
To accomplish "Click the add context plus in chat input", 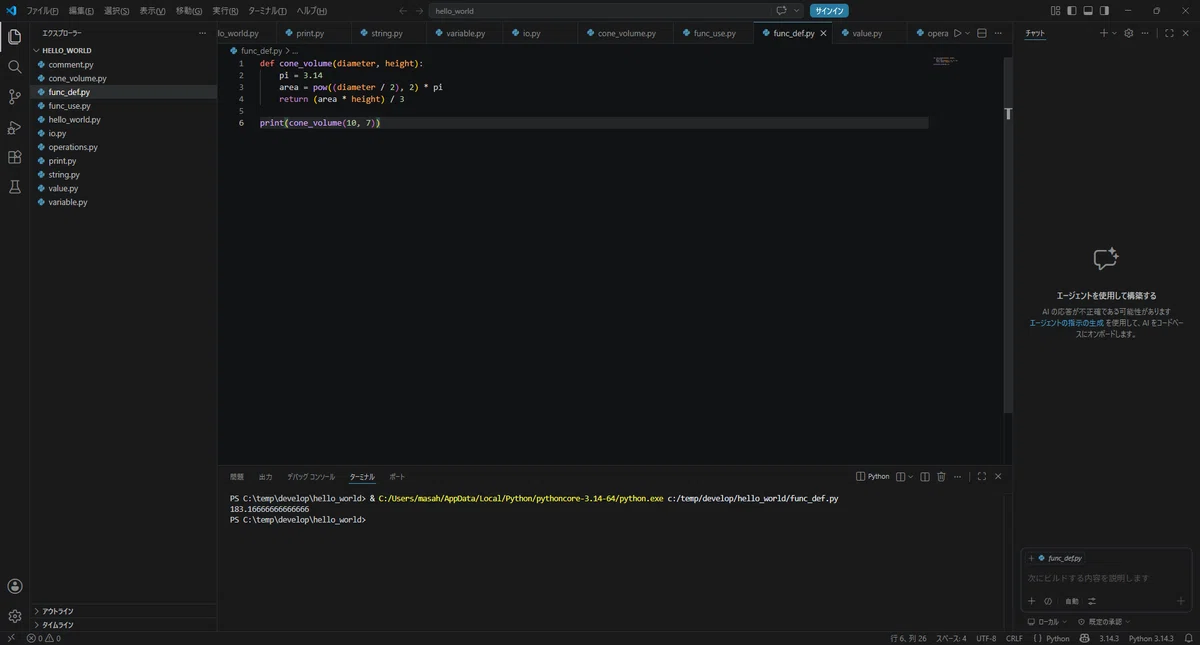I will (1032, 601).
